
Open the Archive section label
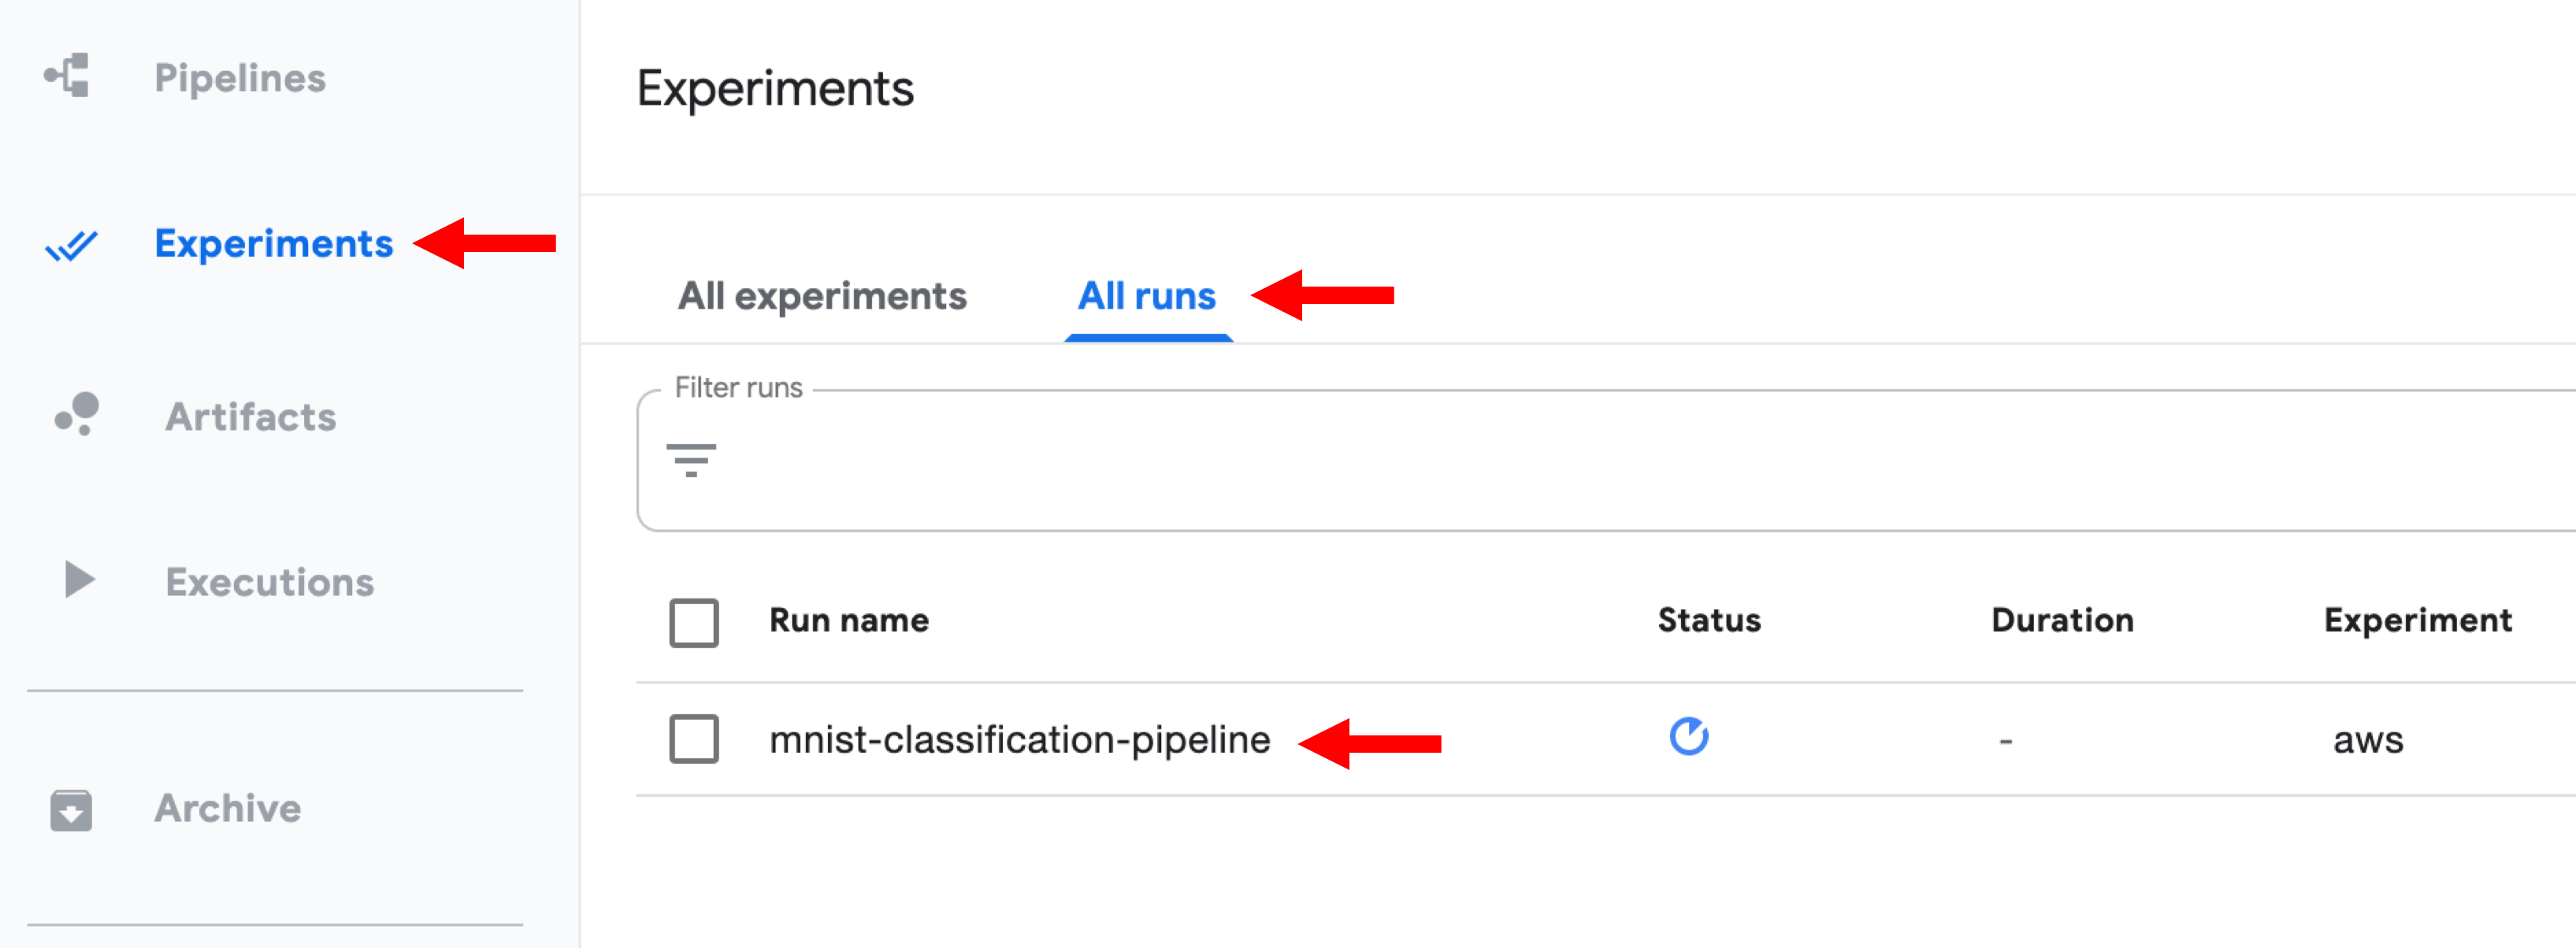point(227,808)
